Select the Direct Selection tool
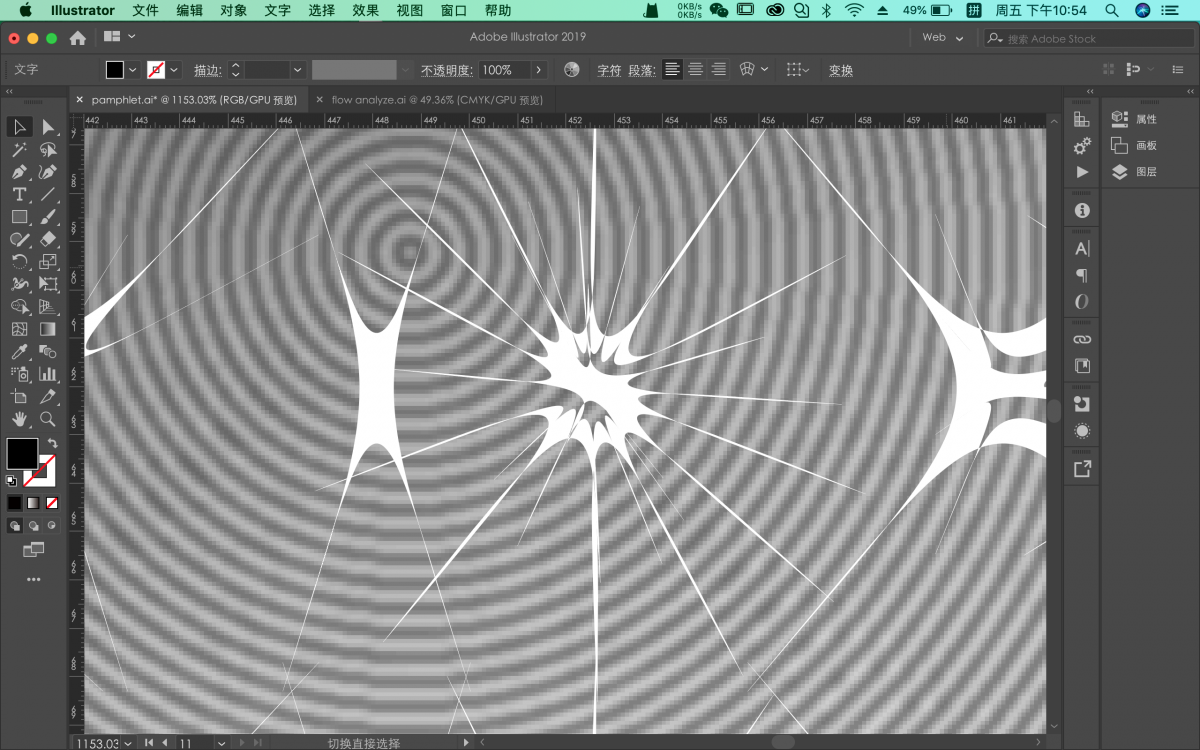The image size is (1200, 750). click(x=48, y=127)
